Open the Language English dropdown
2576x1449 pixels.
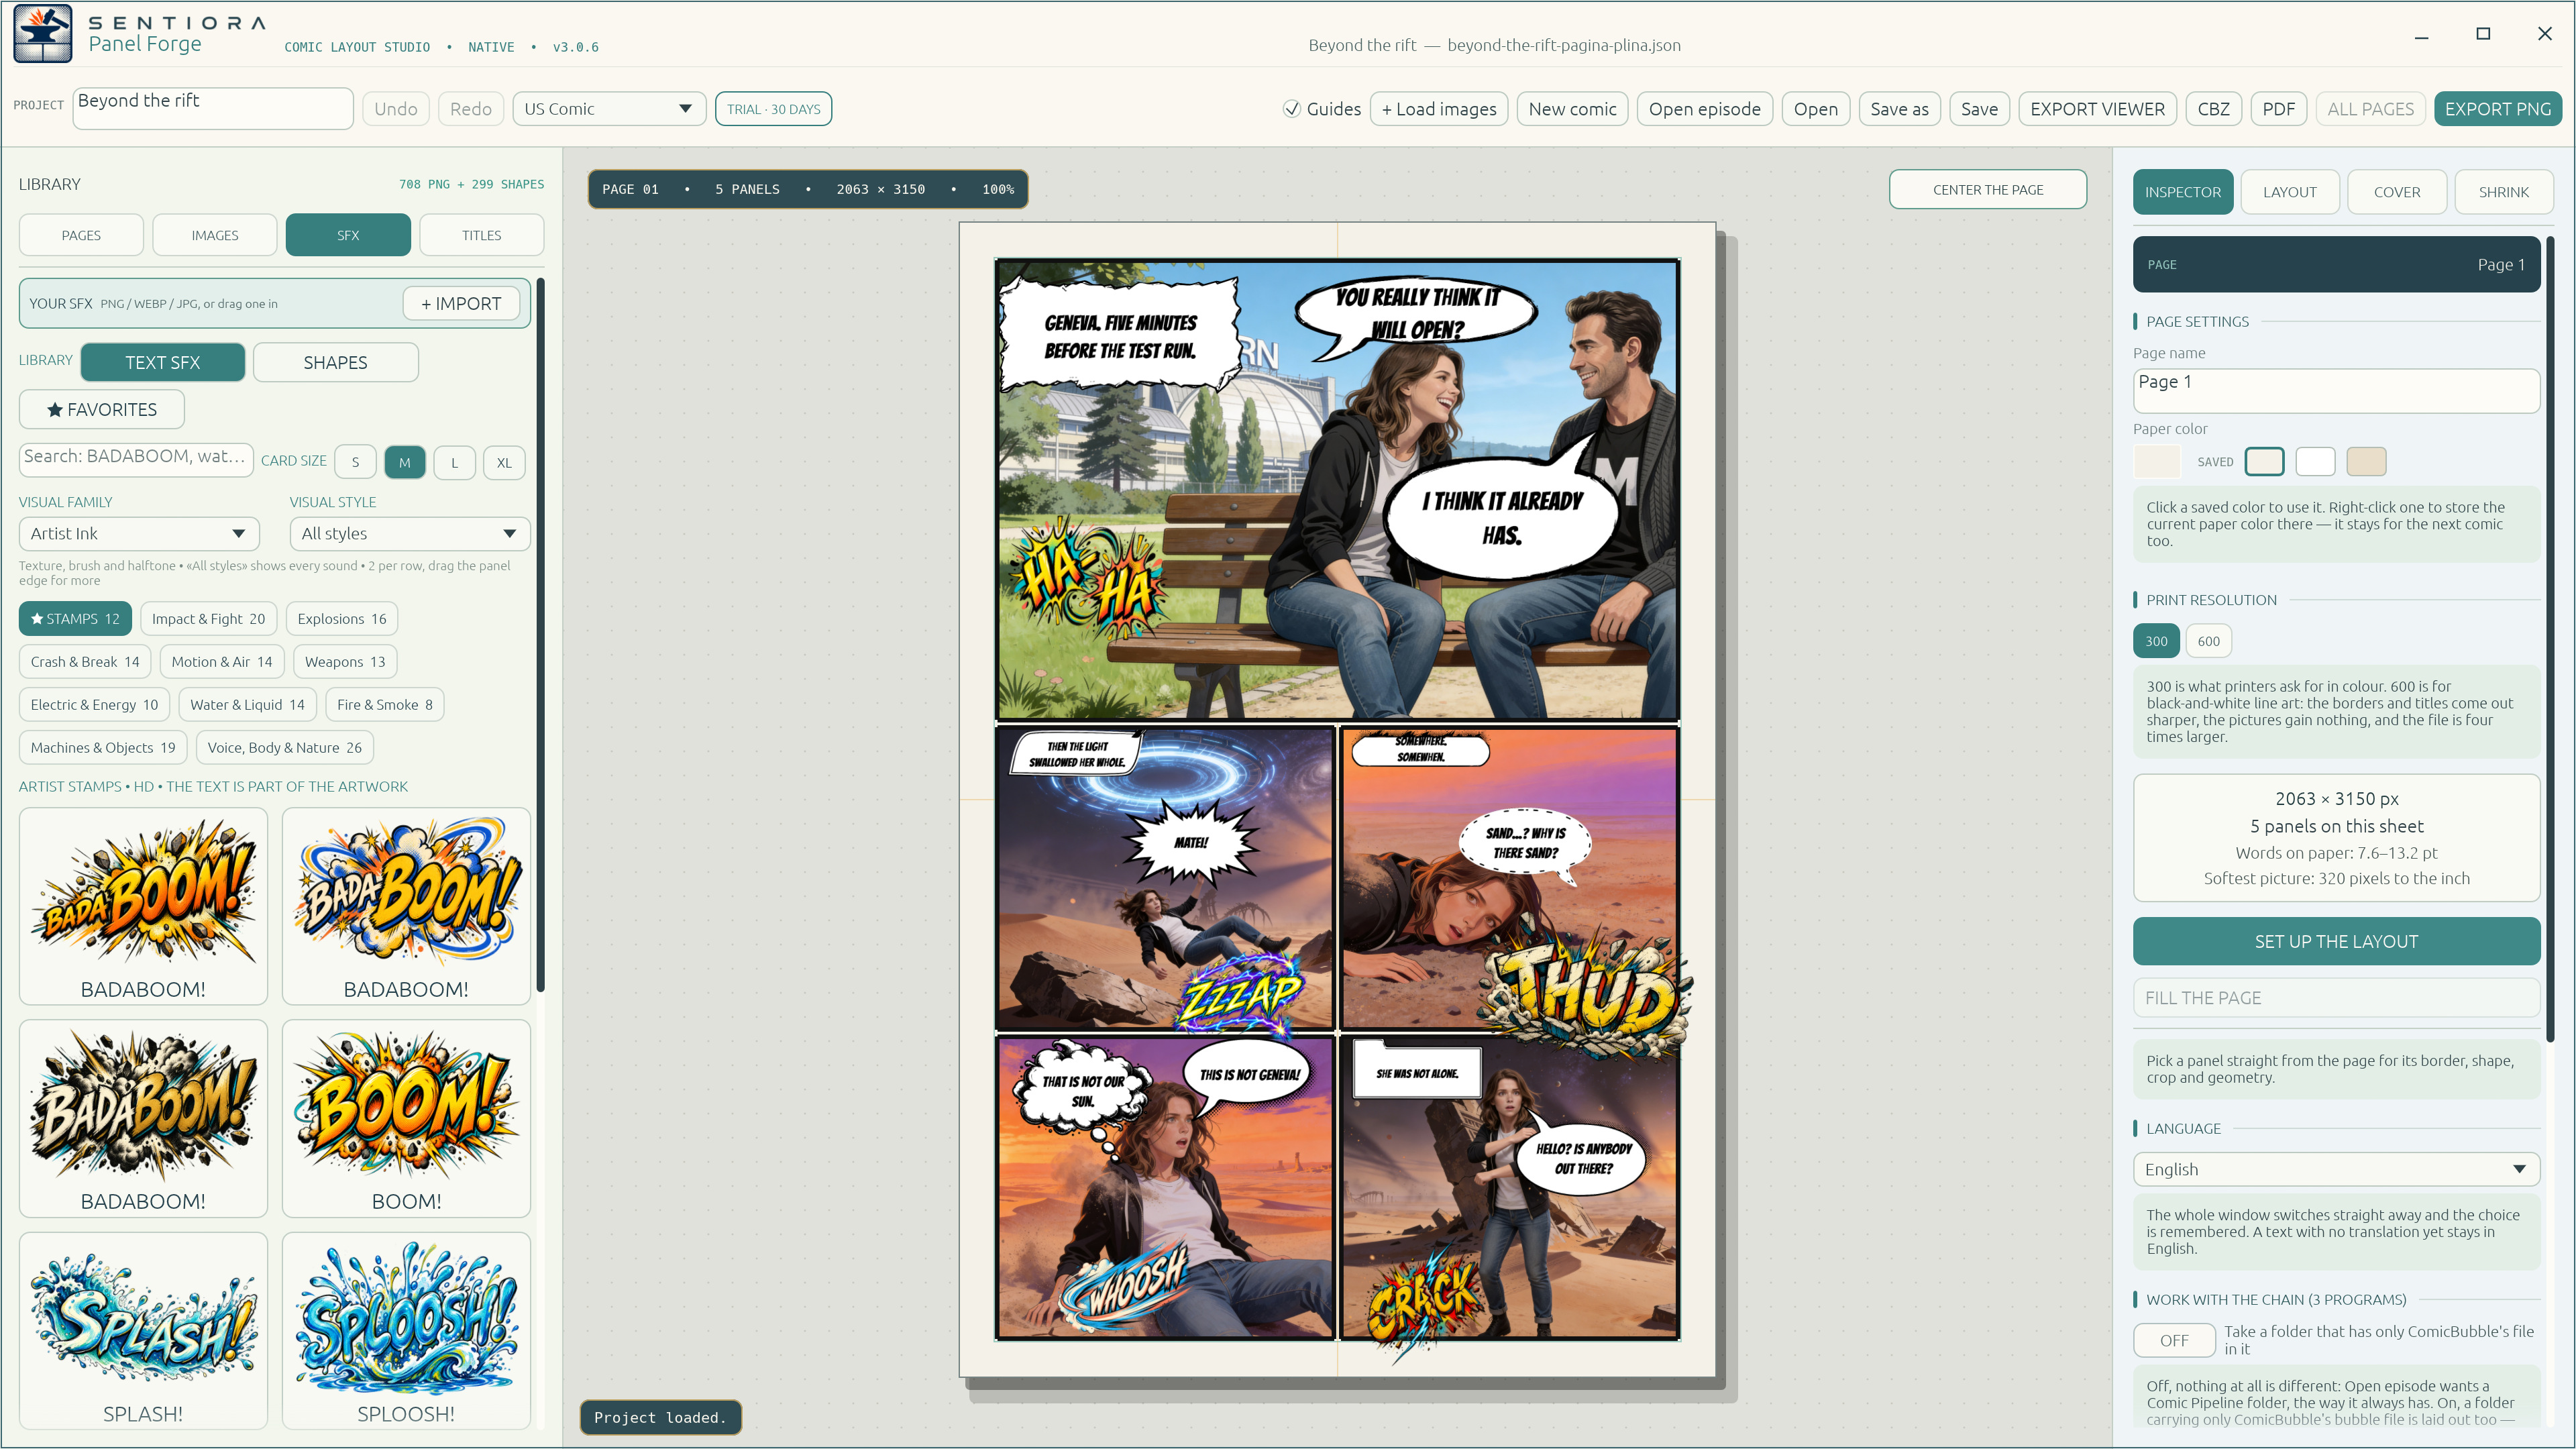point(2336,1169)
